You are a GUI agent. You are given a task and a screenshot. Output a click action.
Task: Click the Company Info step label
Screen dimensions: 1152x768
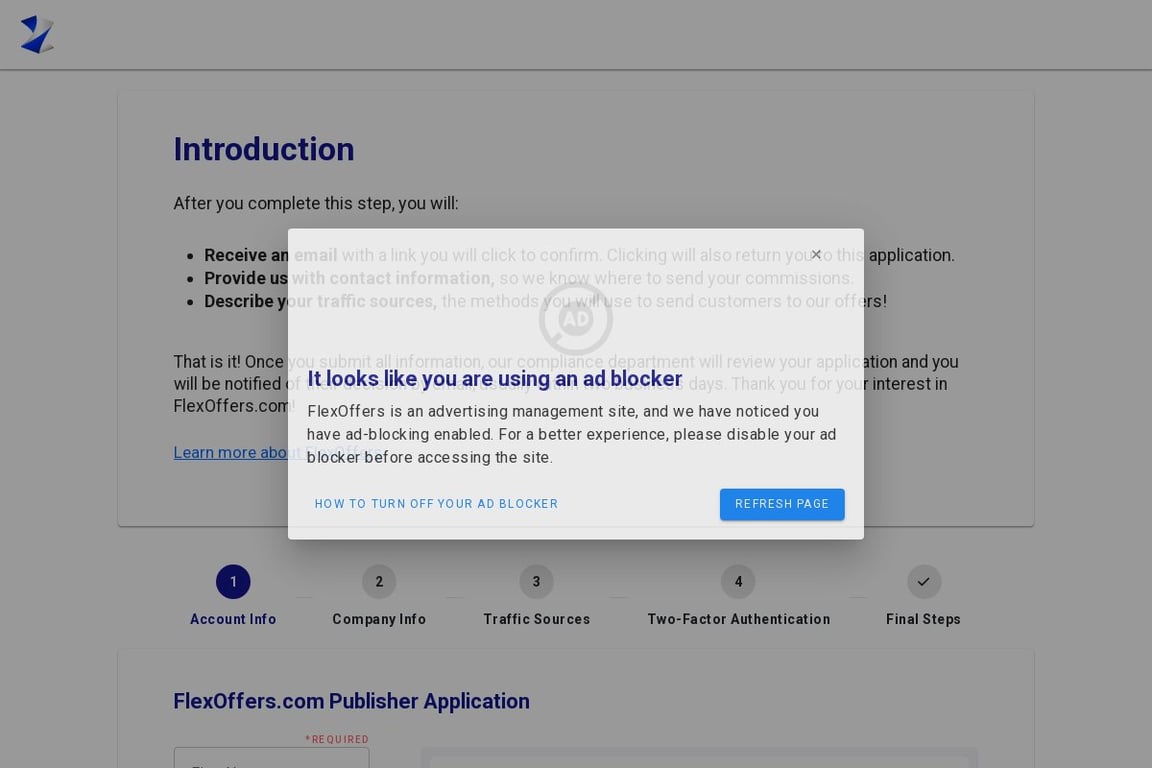click(x=379, y=620)
